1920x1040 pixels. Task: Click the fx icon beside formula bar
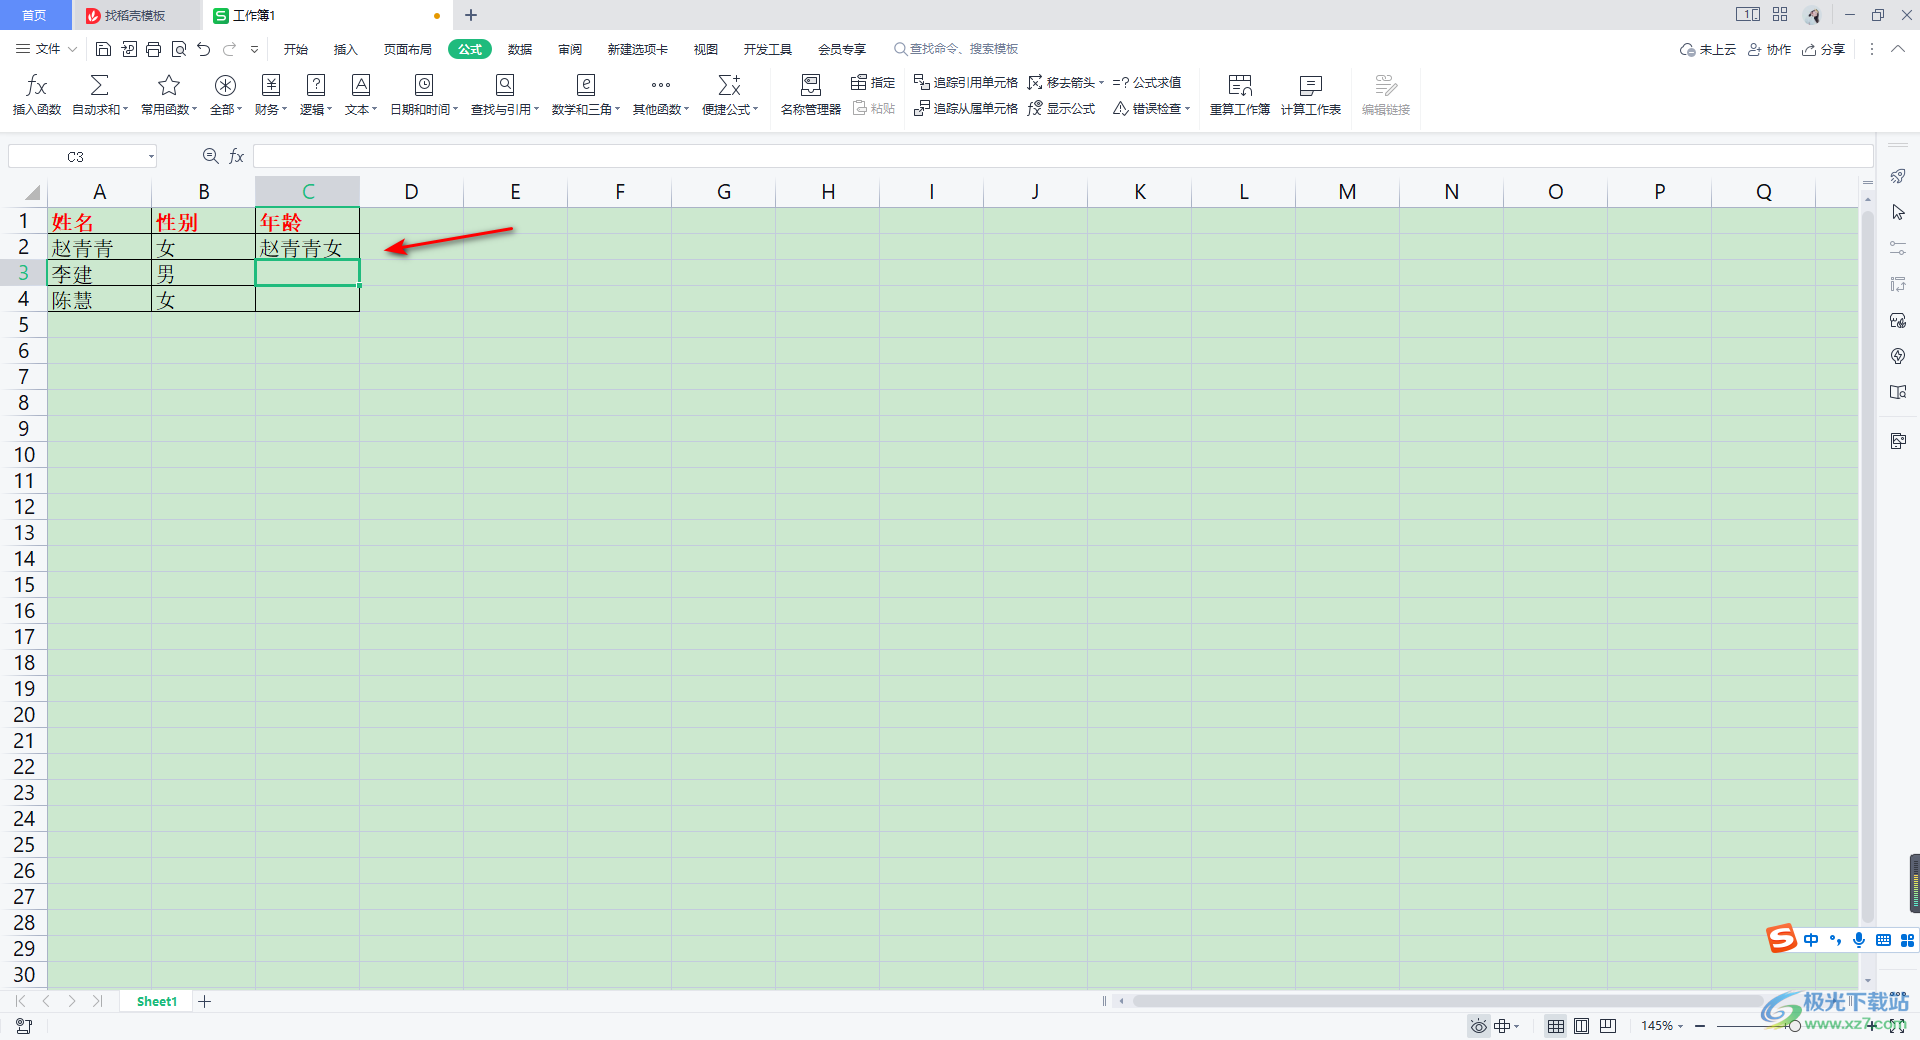(x=237, y=156)
